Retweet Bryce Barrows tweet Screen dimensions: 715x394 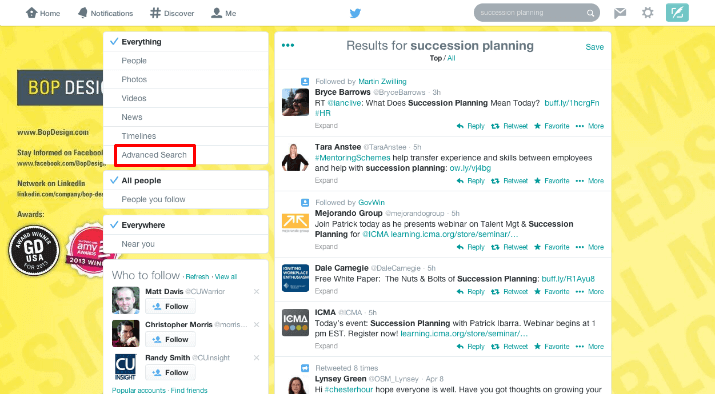(509, 126)
